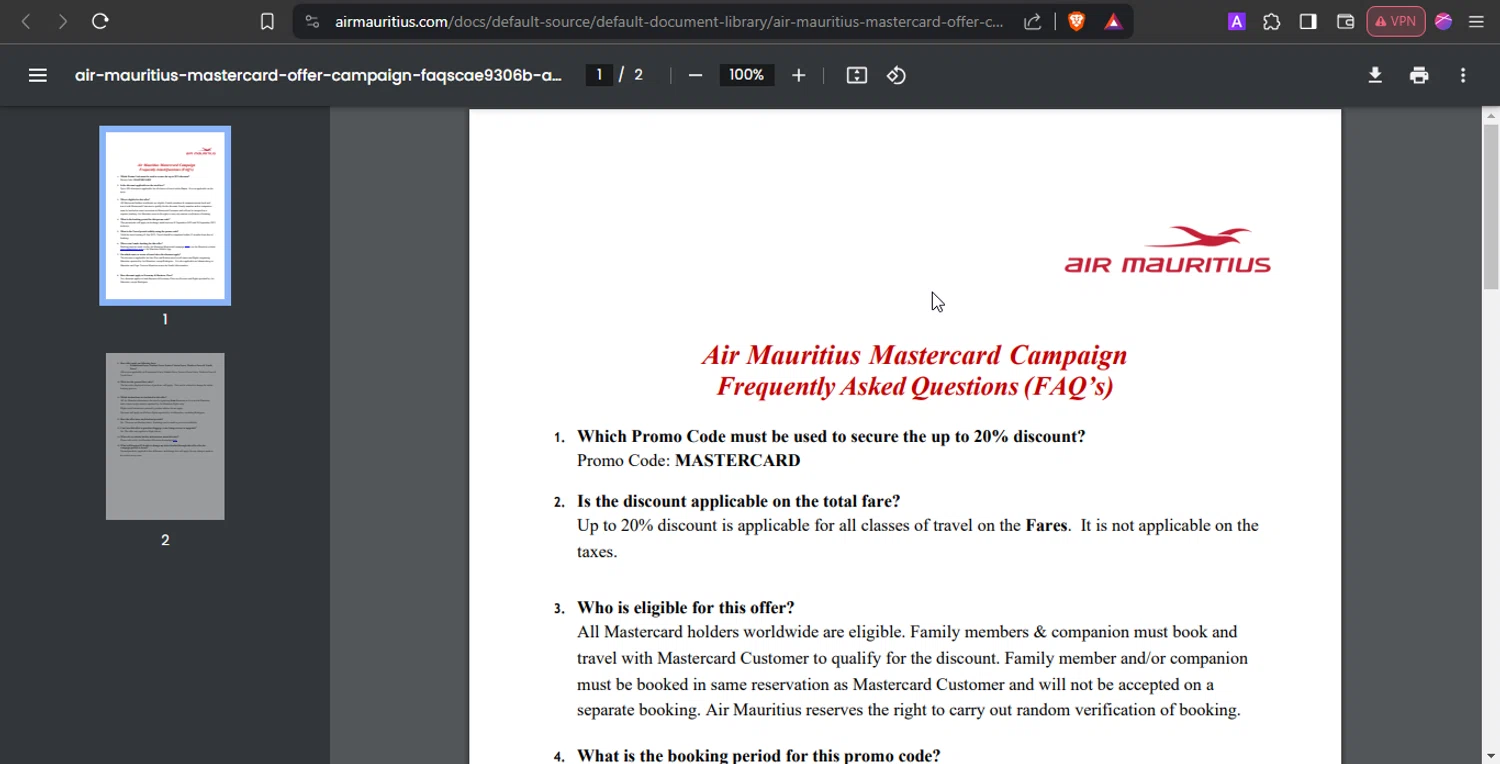Click total page count '2' in toolbar
The image size is (1500, 764).
tap(638, 75)
